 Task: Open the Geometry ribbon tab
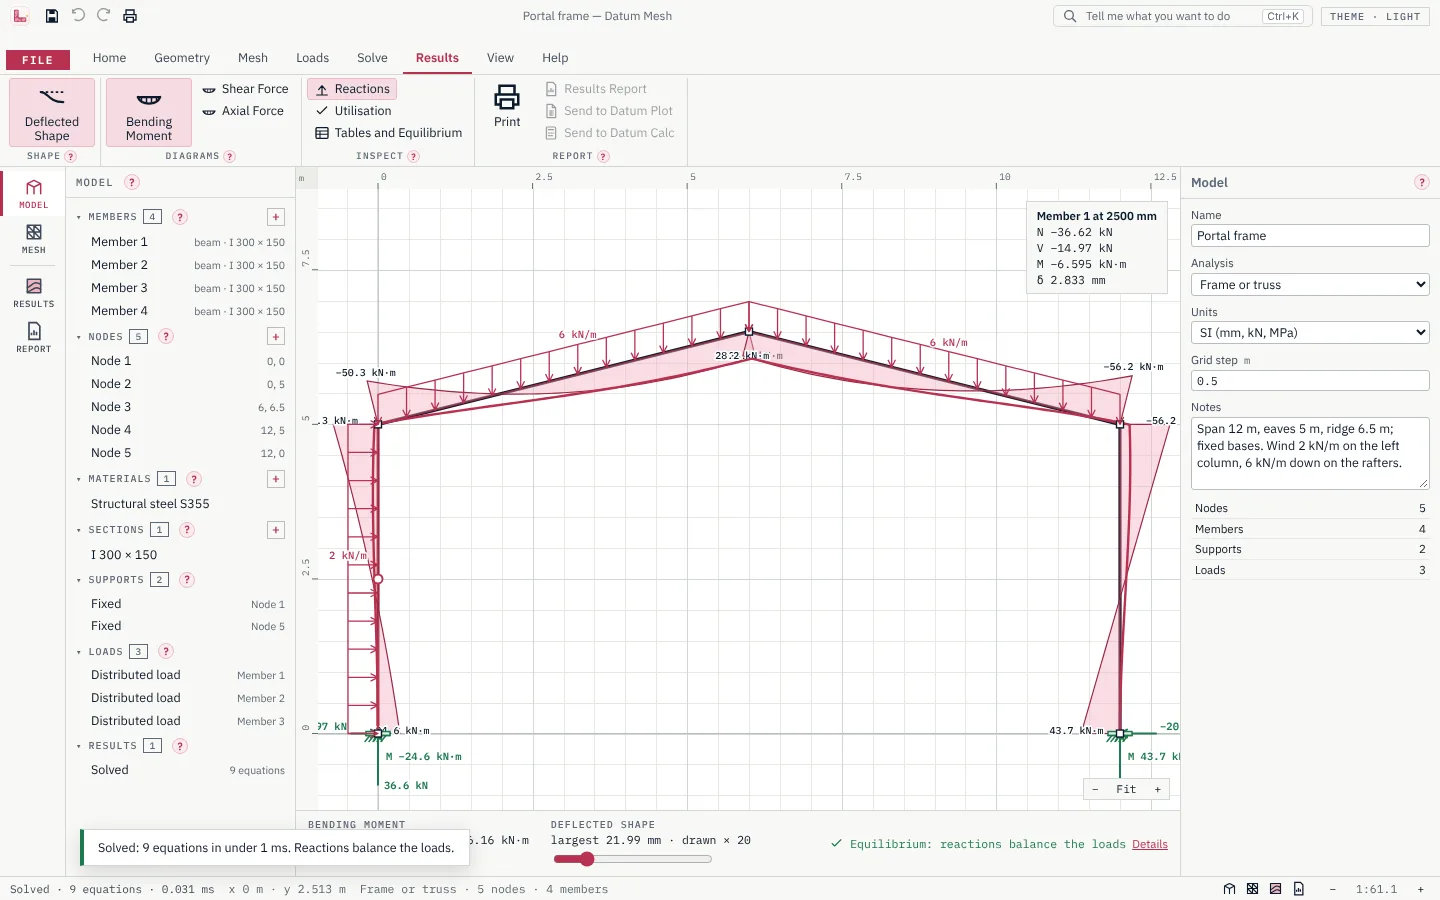[x=182, y=58]
